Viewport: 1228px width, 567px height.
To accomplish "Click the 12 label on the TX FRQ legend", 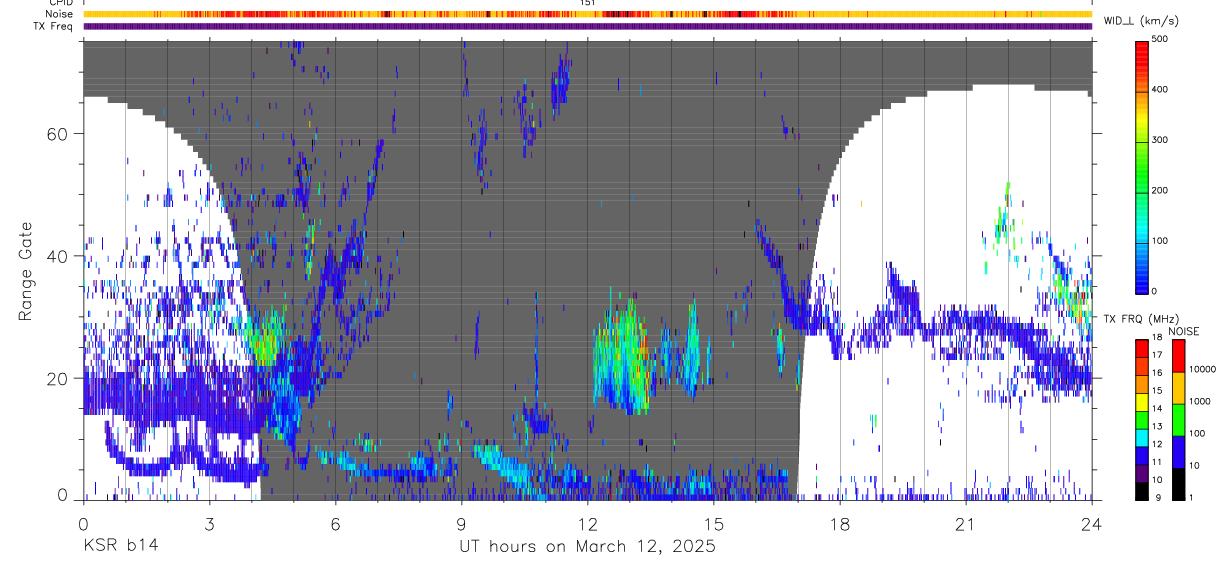I will coord(1158,445).
